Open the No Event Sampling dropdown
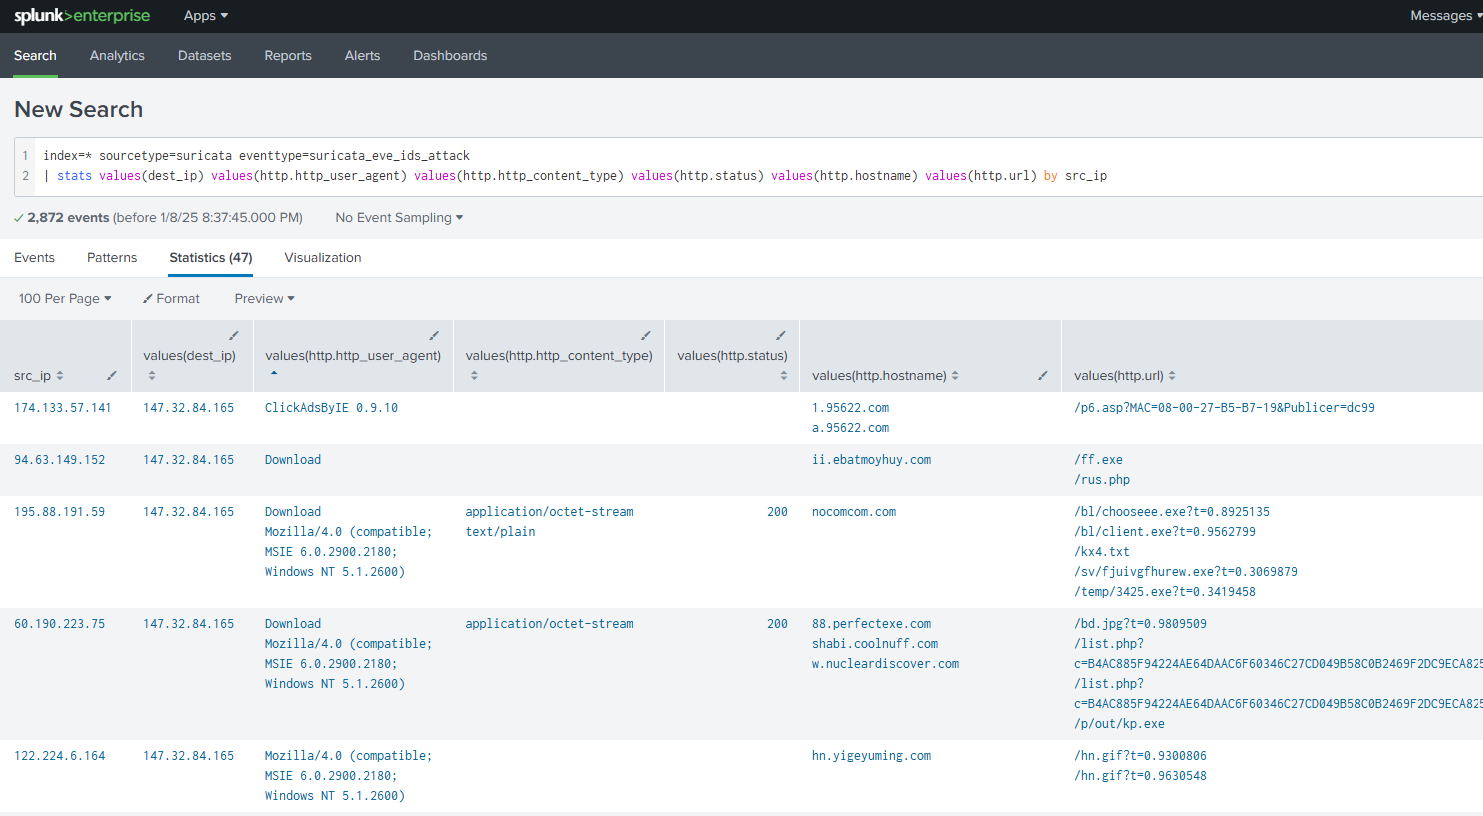 pyautogui.click(x=398, y=217)
